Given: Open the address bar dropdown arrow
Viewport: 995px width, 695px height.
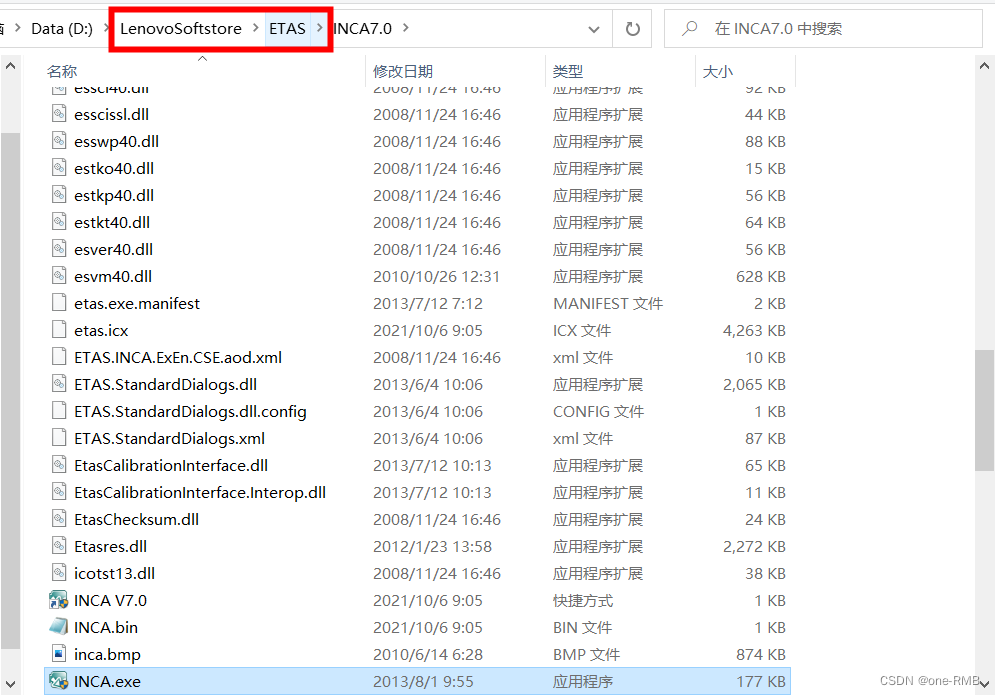Looking at the screenshot, I should tap(594, 28).
